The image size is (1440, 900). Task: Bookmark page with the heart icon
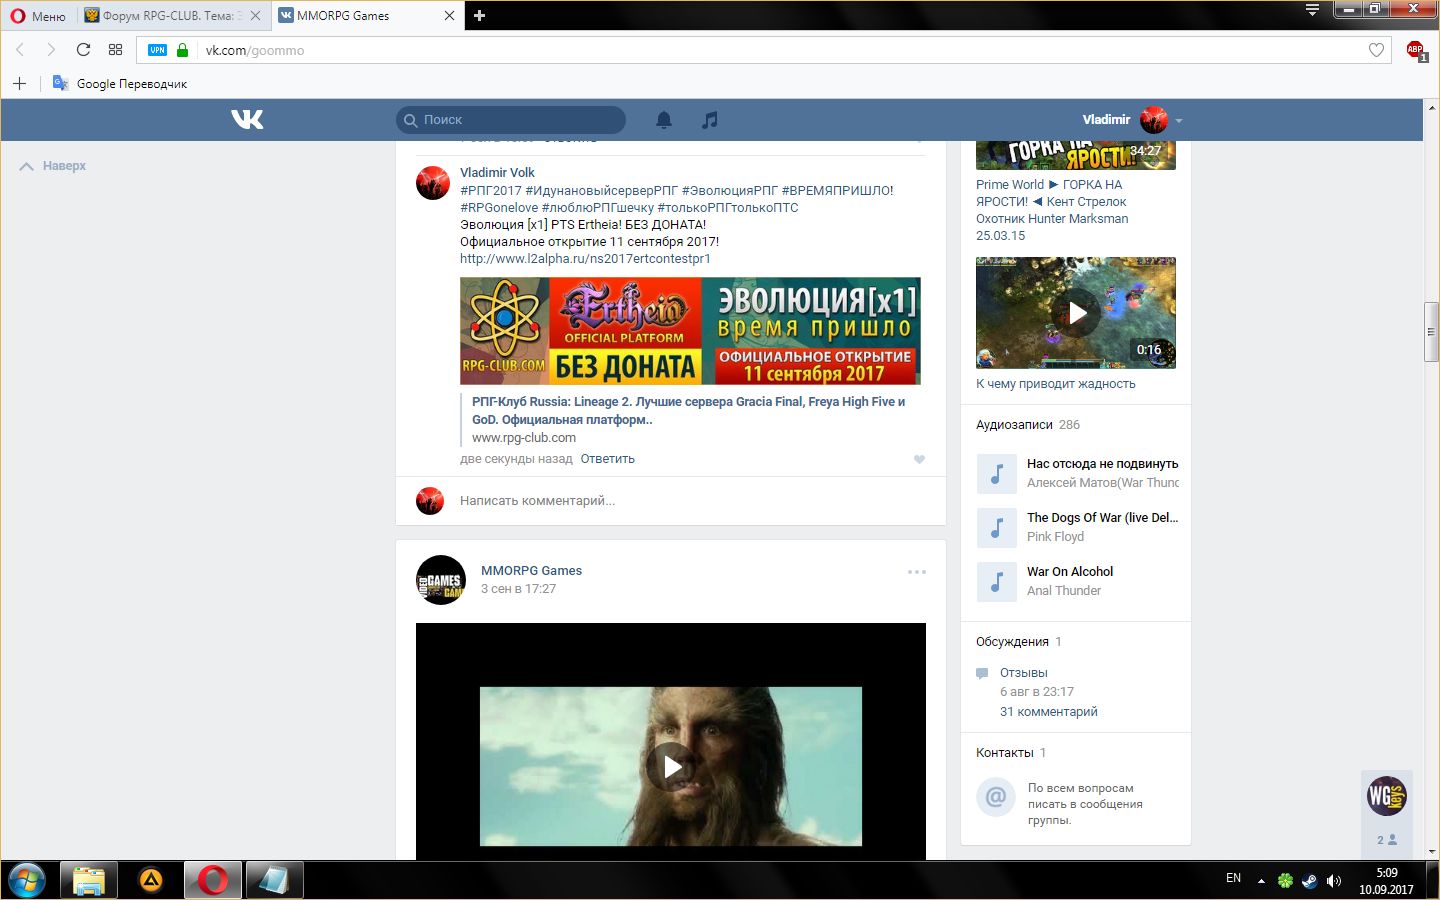coord(1376,50)
